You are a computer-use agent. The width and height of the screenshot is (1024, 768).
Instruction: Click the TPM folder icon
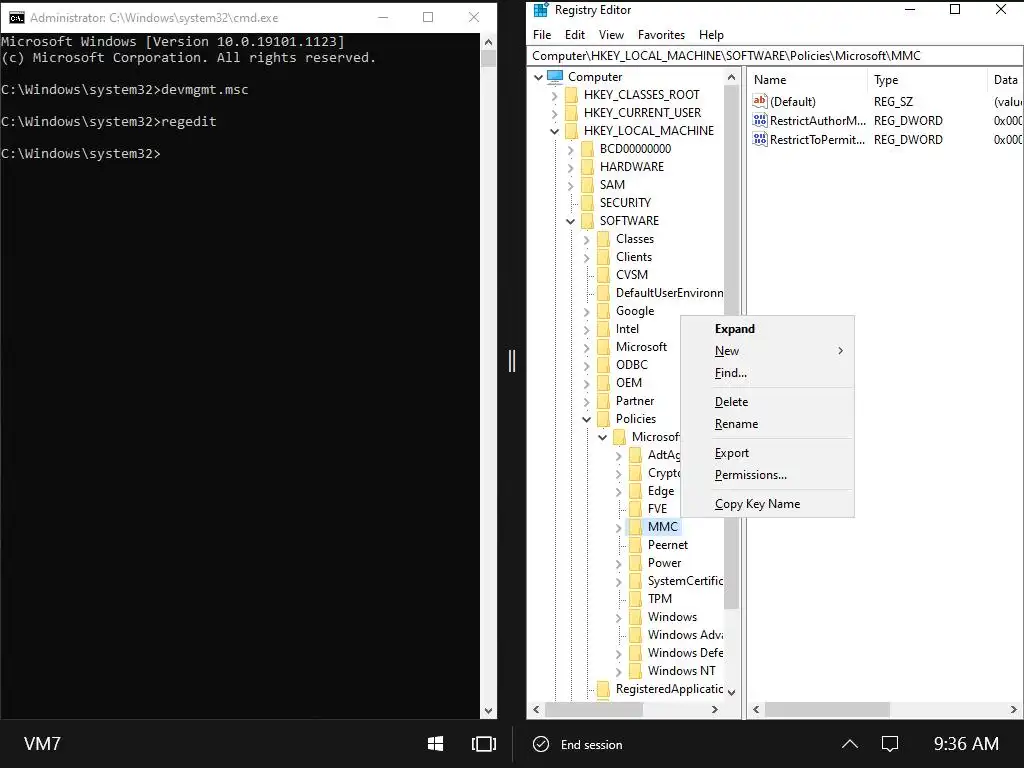(635, 599)
